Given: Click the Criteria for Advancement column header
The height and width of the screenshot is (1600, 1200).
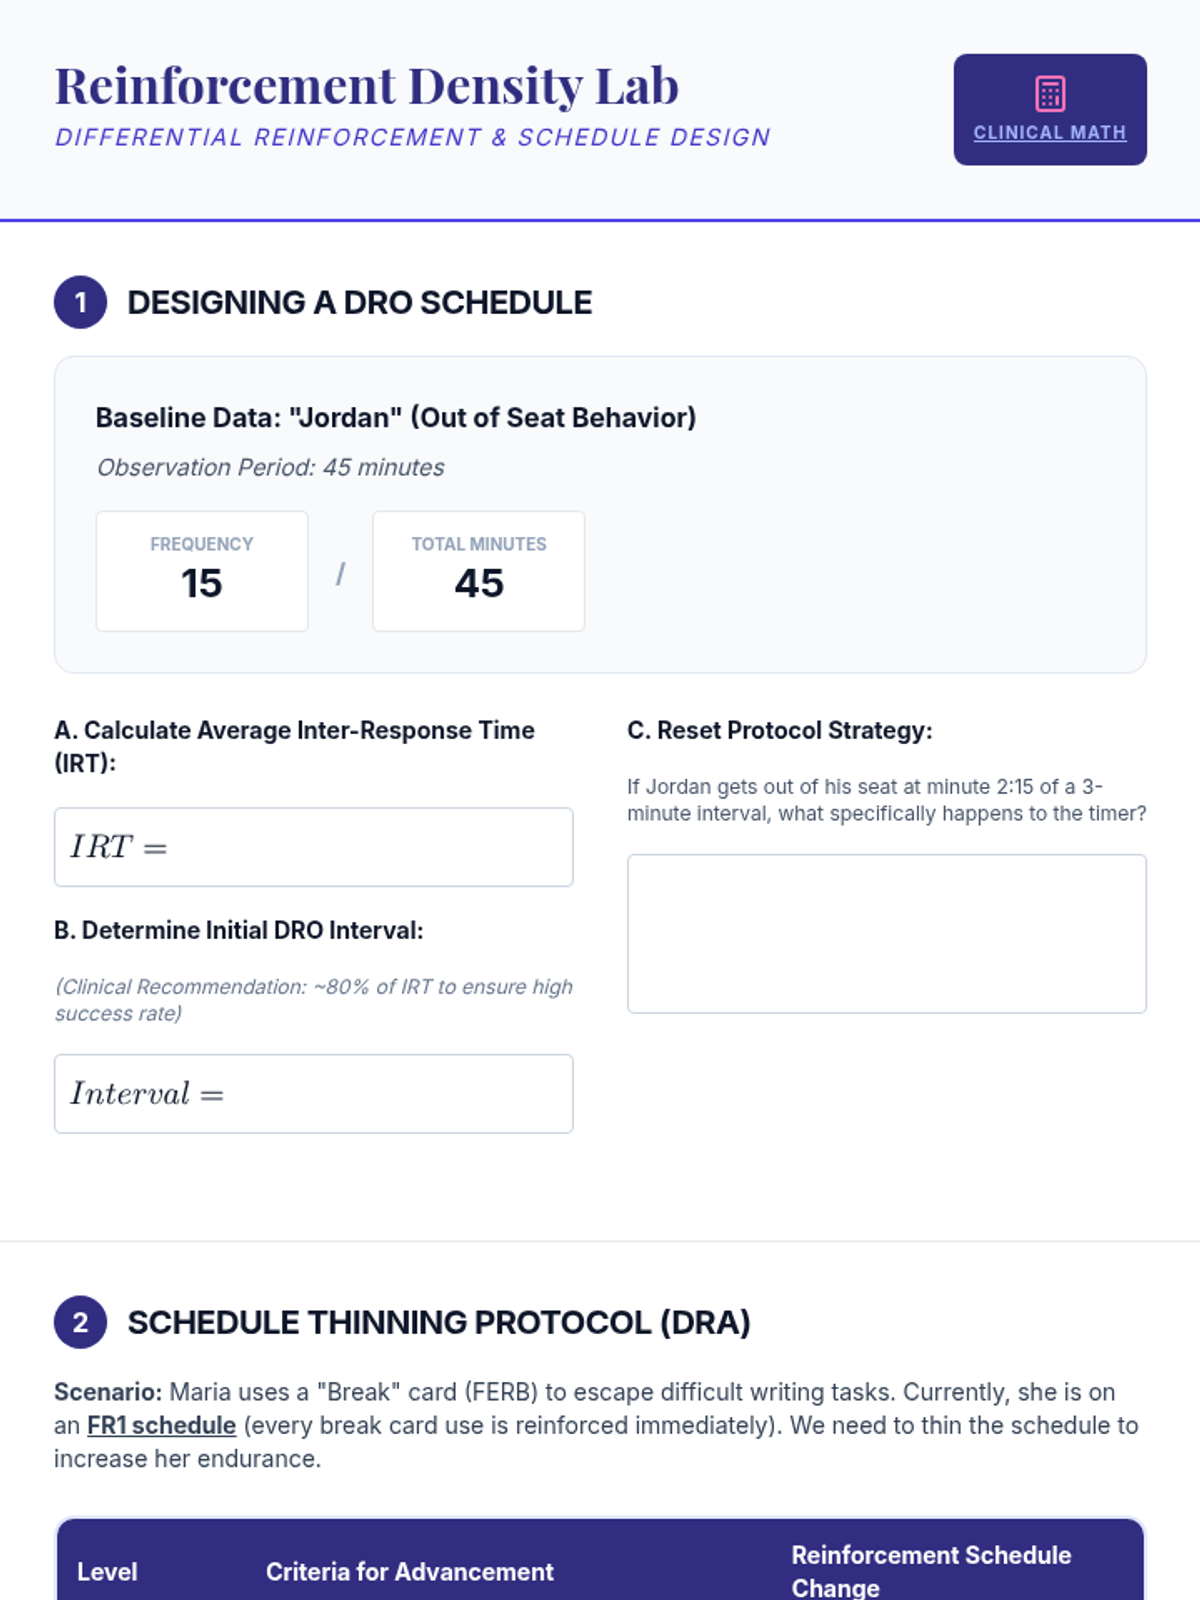Looking at the screenshot, I should 410,1572.
